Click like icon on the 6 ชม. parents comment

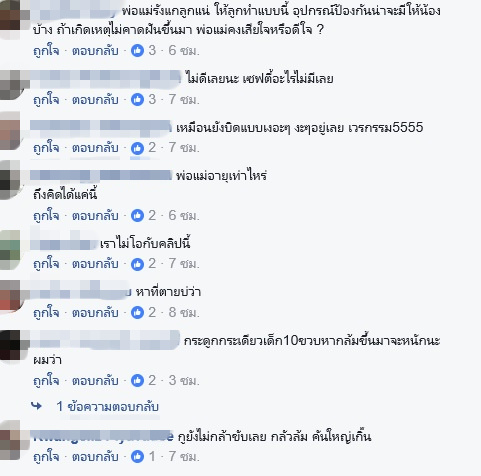coord(137,51)
